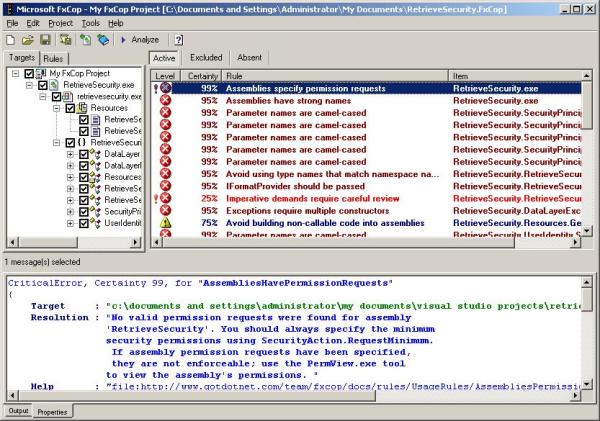600x421 pixels.
Task: Click error icon for Assemblies have strong names
Action: coord(165,101)
